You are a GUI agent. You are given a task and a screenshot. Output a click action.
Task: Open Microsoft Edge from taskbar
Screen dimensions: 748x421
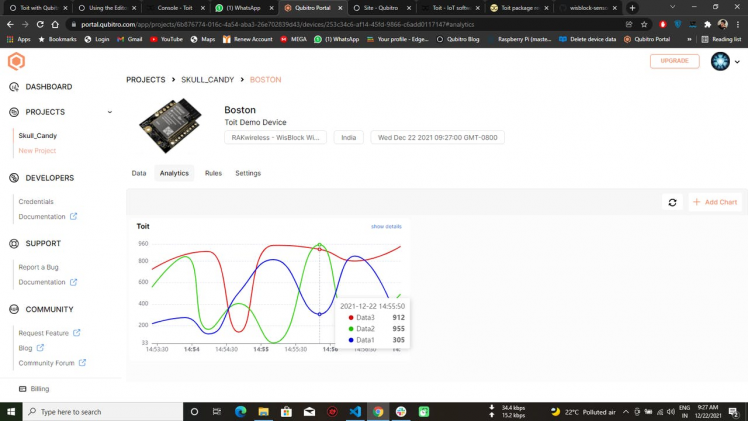tap(240, 411)
